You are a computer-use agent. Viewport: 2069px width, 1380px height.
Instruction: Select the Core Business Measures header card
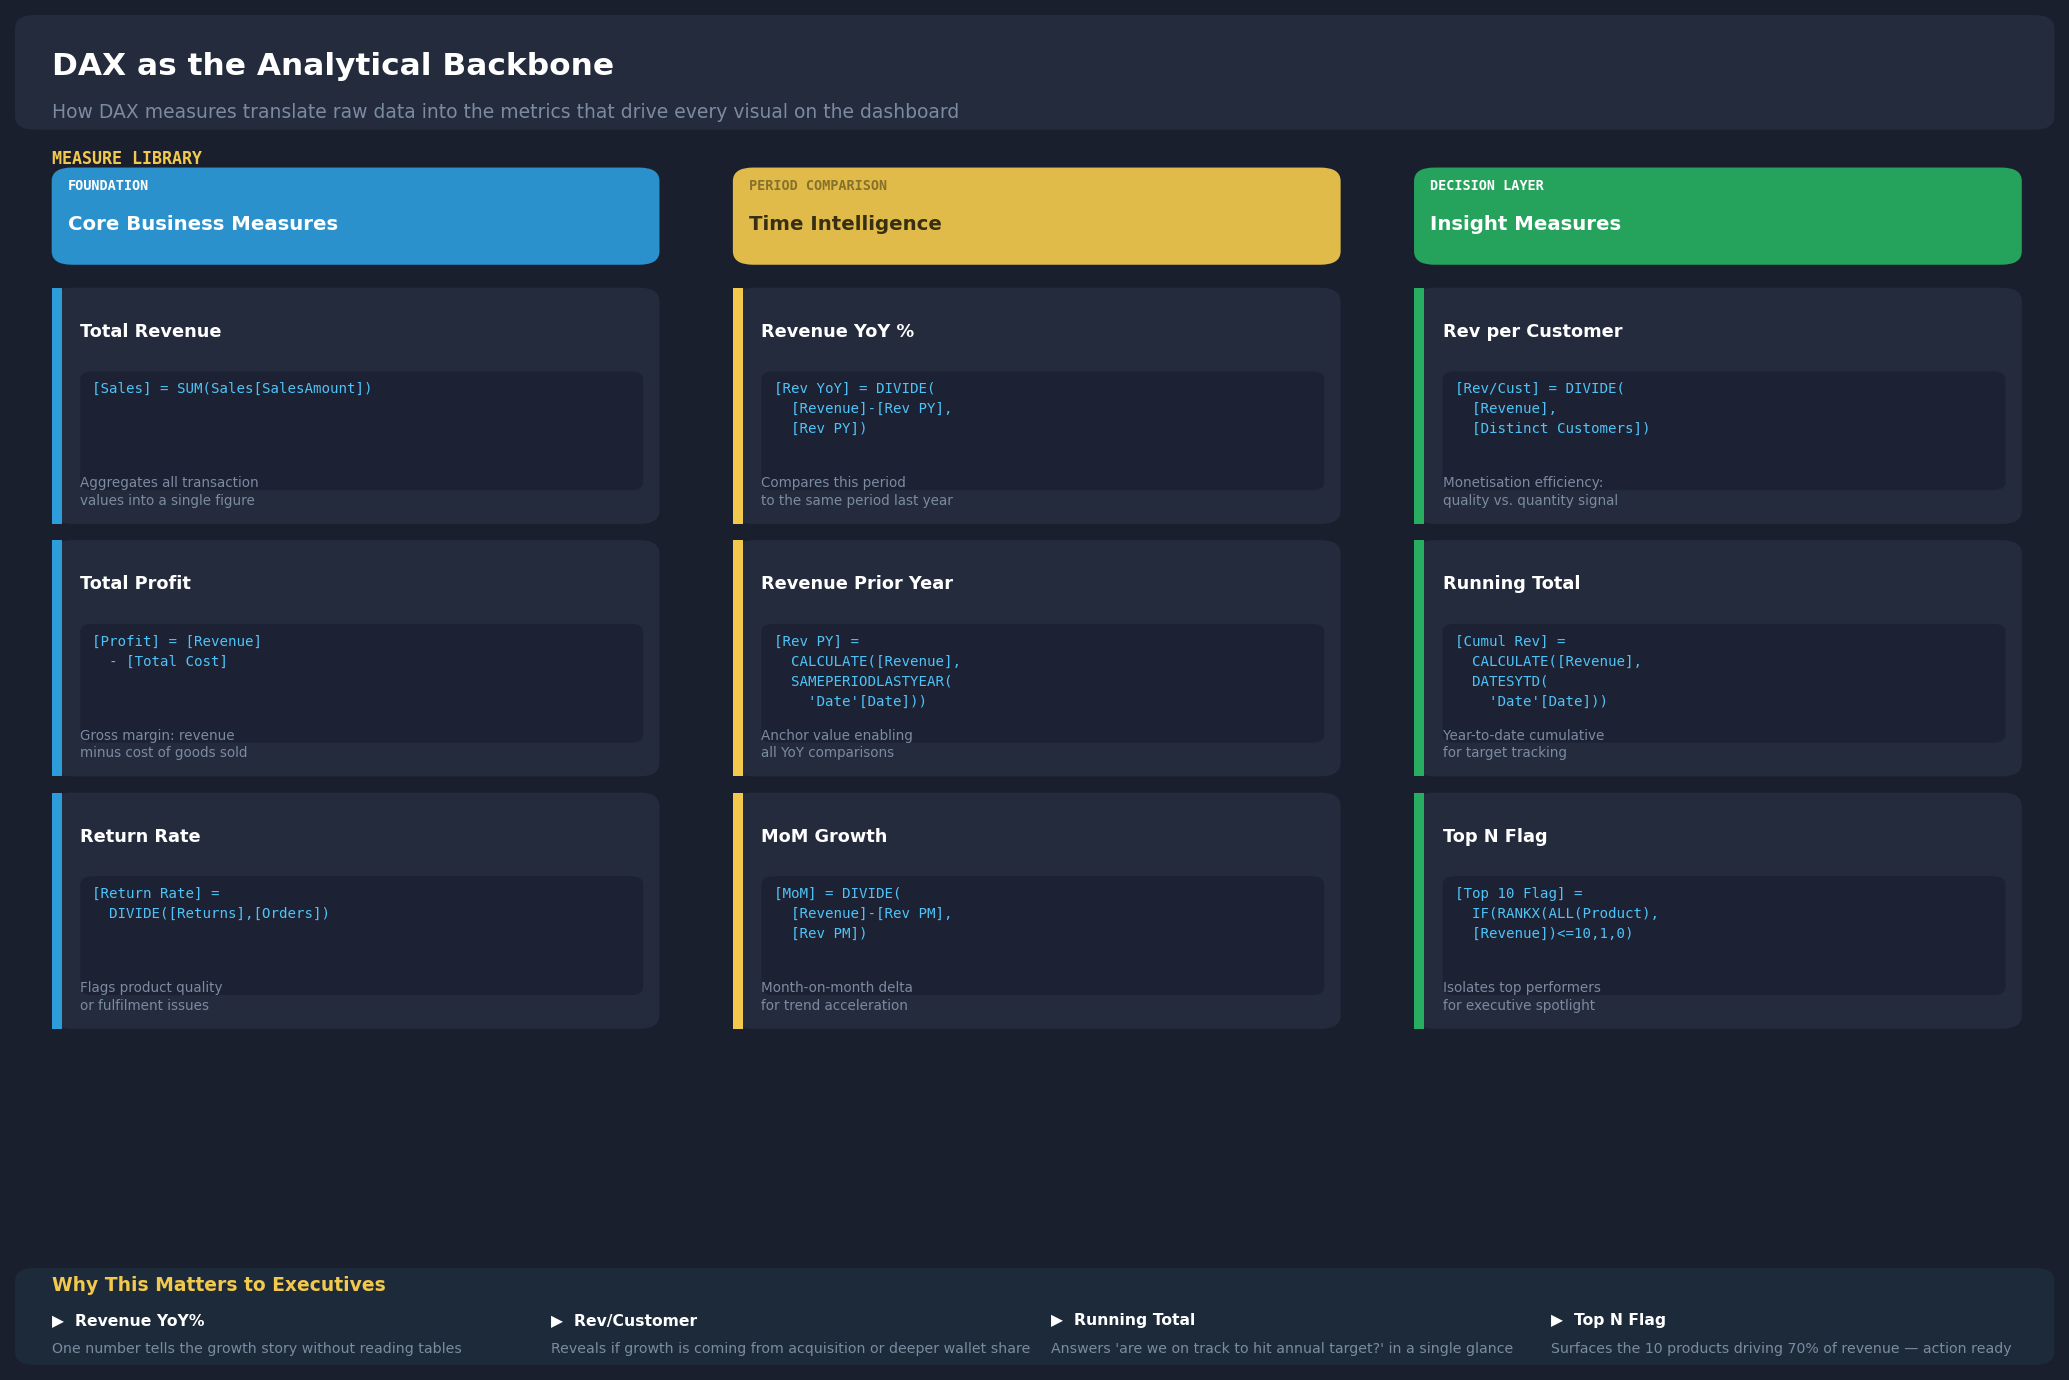click(x=355, y=216)
